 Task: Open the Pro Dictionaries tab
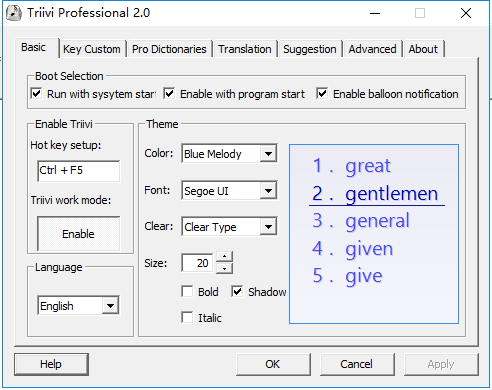click(169, 49)
